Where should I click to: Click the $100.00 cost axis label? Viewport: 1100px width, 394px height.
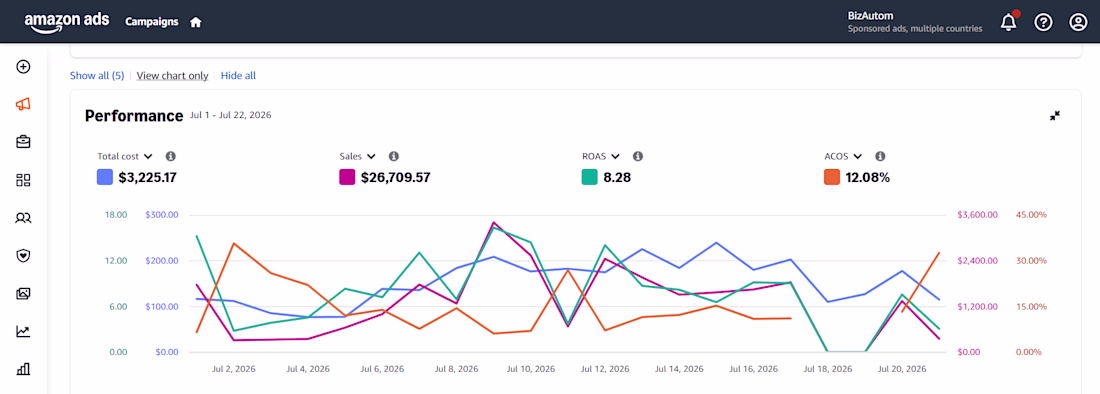click(161, 306)
